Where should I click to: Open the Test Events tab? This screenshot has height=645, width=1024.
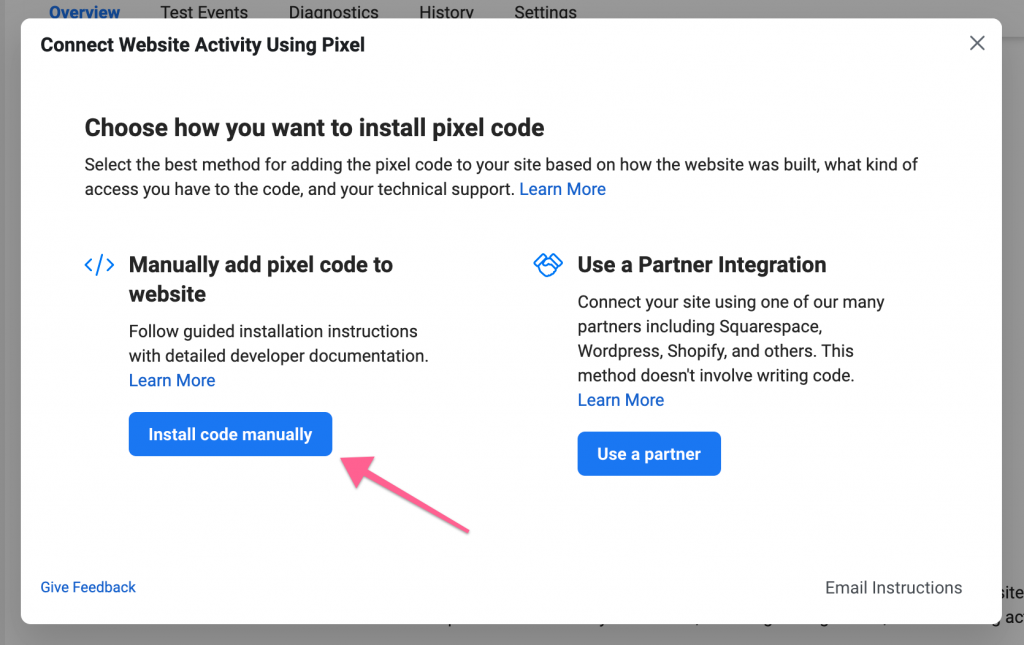point(204,12)
